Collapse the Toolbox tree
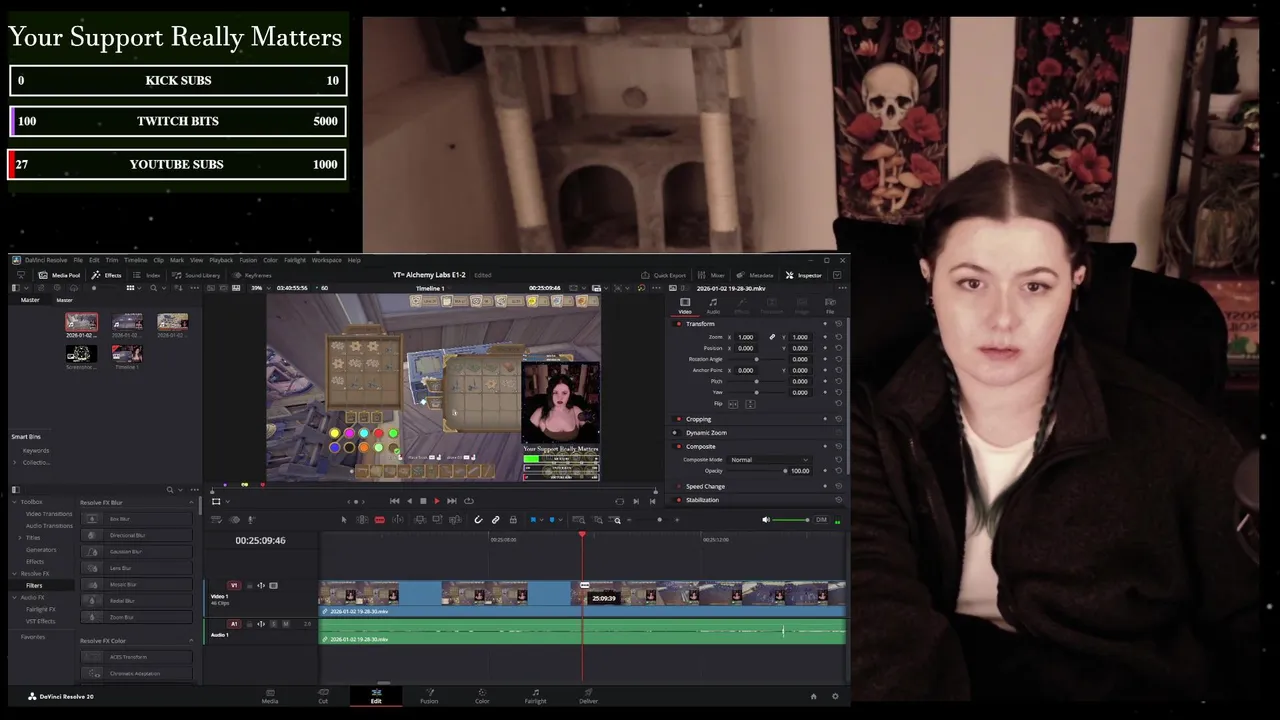This screenshot has width=1280, height=720. point(15,502)
